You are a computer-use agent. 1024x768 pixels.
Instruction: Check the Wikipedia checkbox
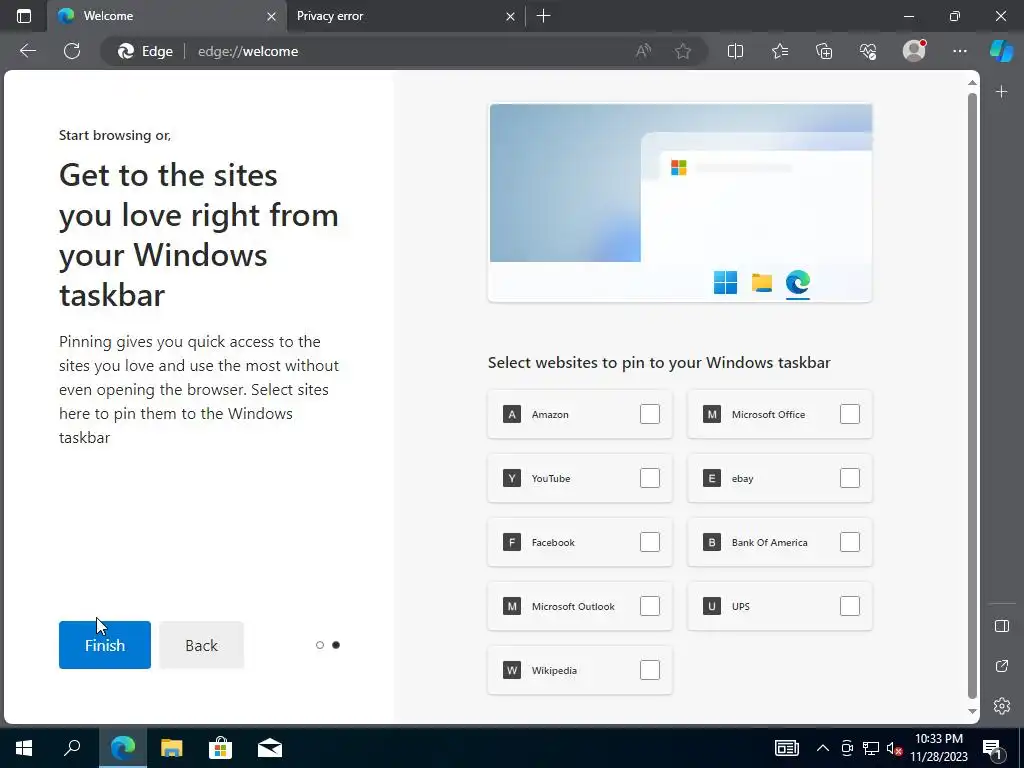point(650,670)
